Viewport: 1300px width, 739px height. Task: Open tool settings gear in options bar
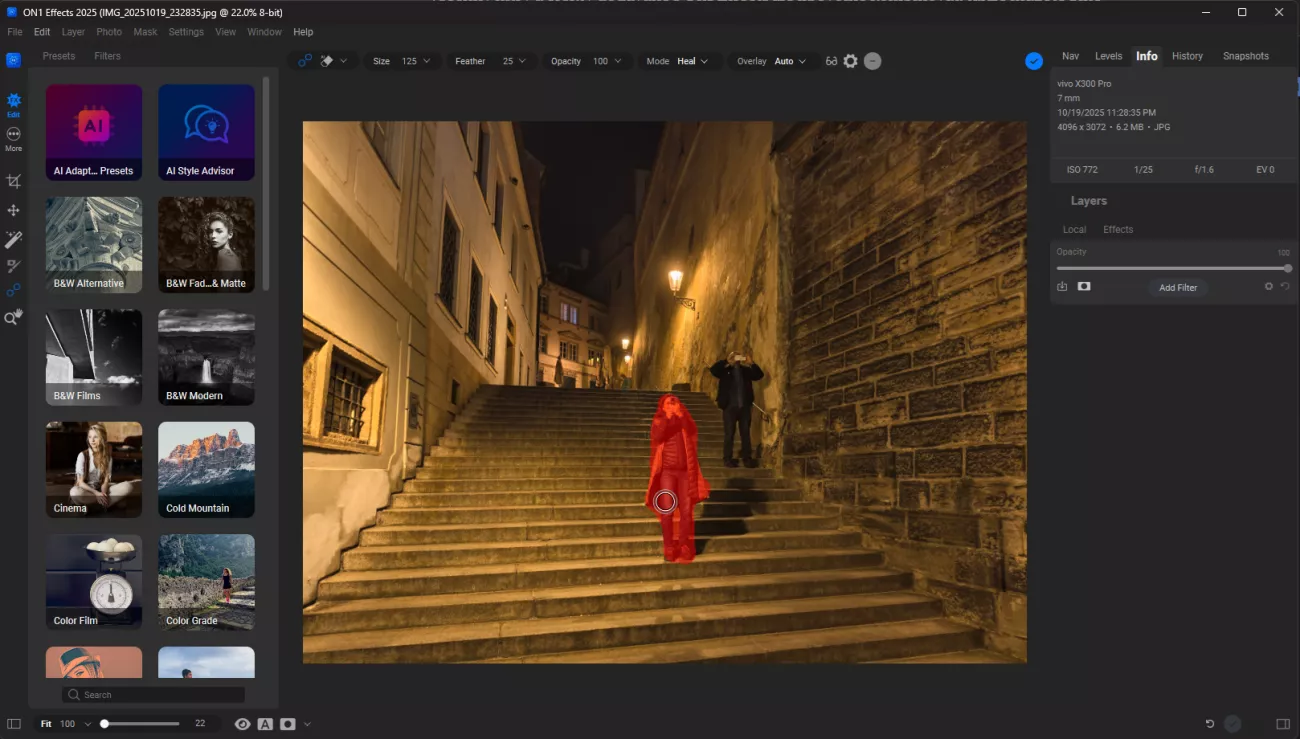click(x=850, y=61)
